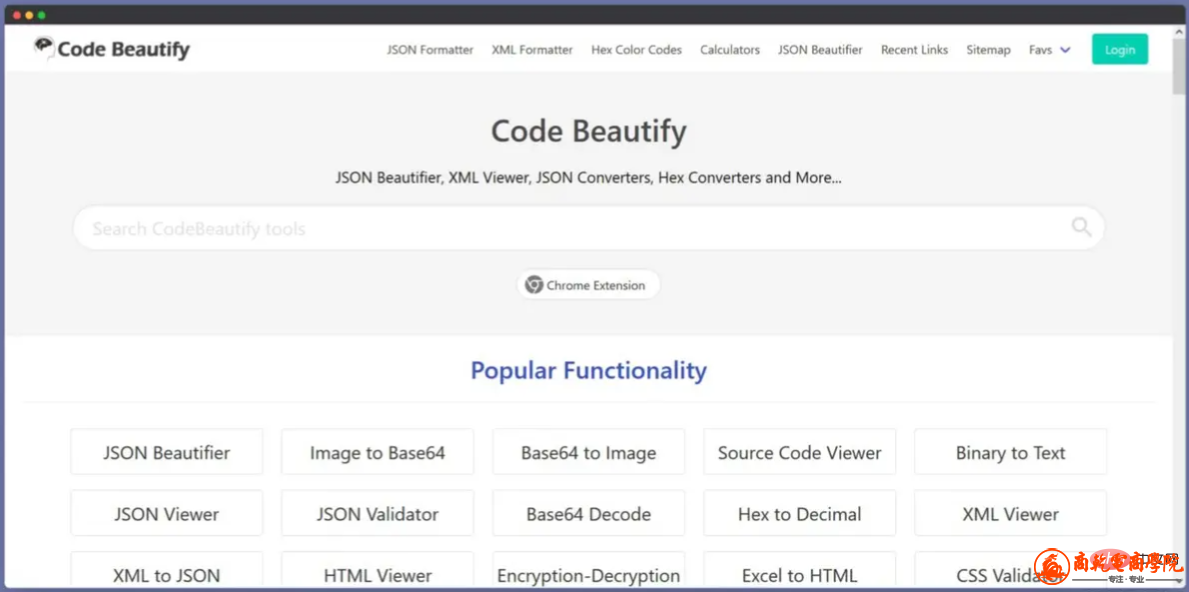Click the search magnifier icon

[1081, 227]
